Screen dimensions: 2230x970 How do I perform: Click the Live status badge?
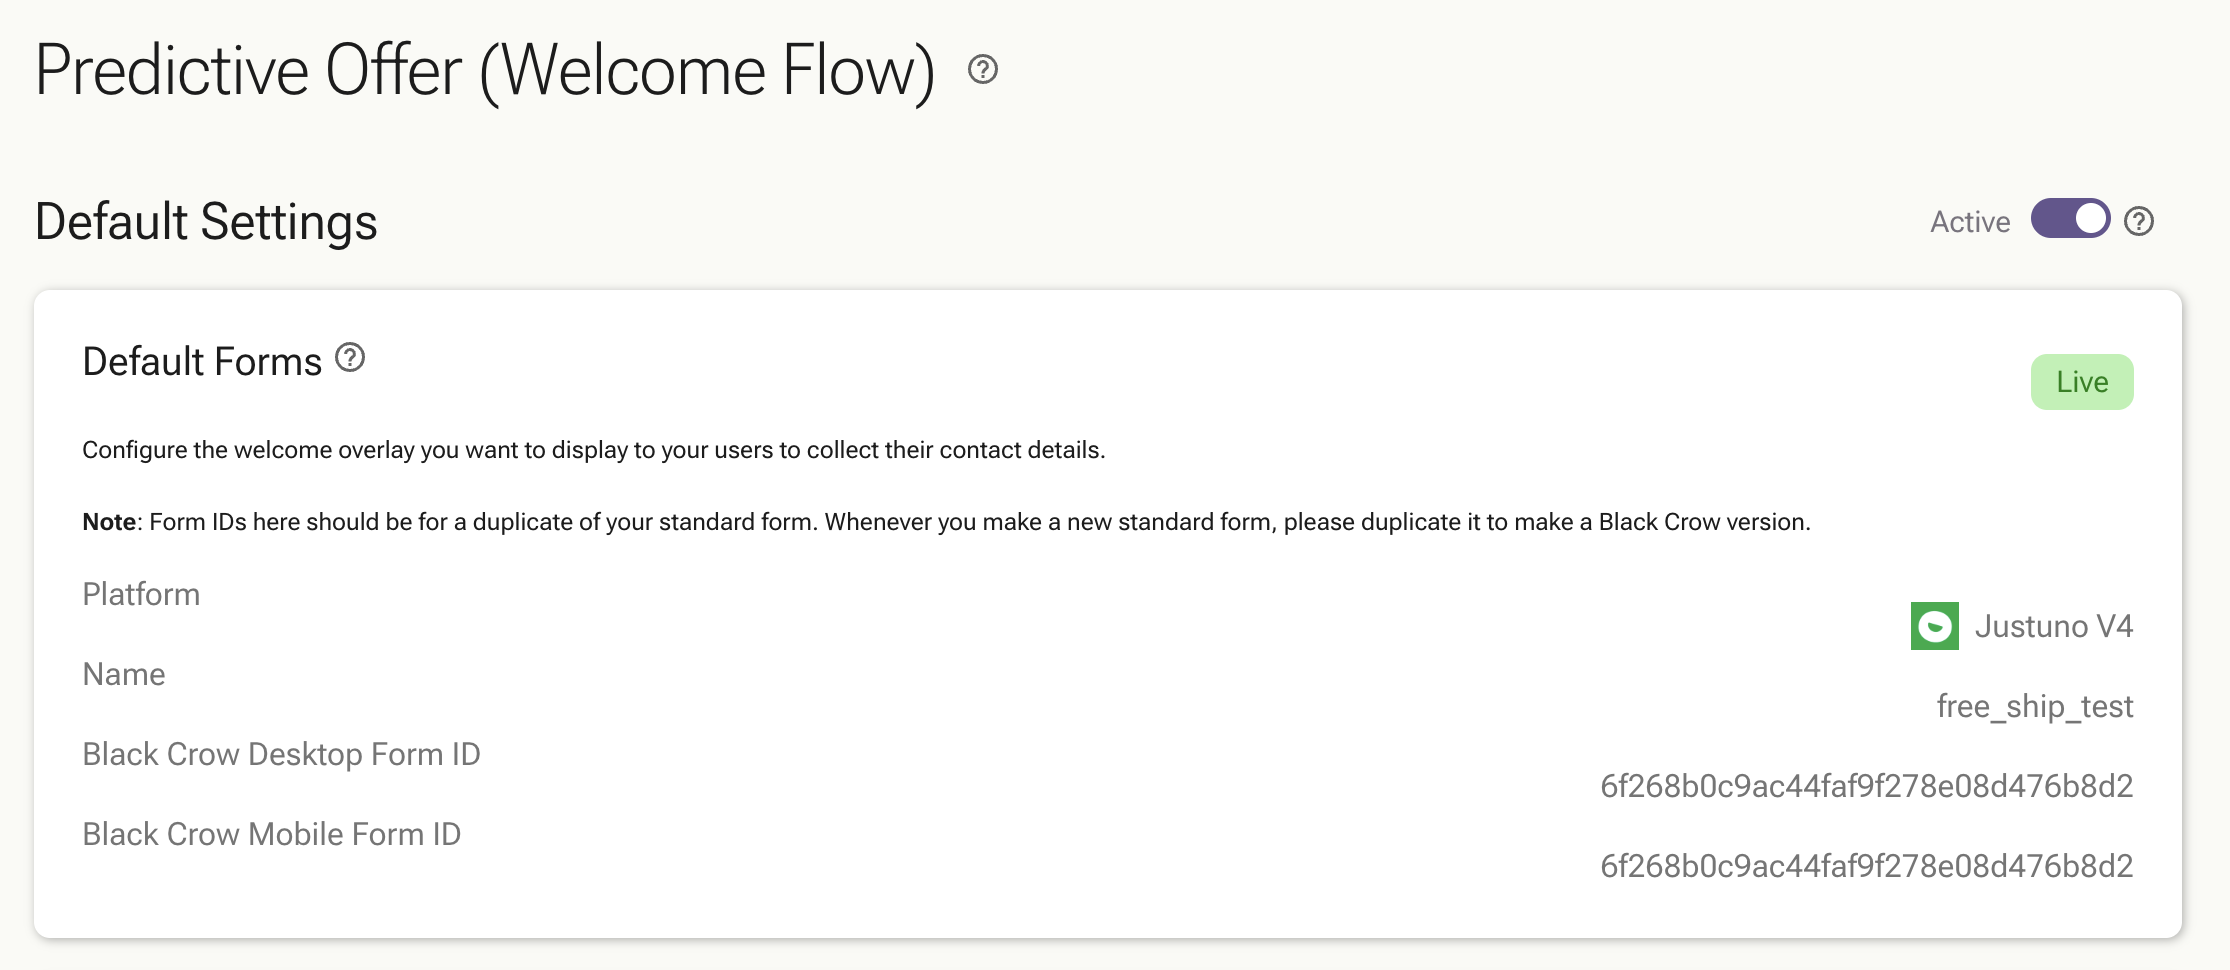pos(2082,382)
